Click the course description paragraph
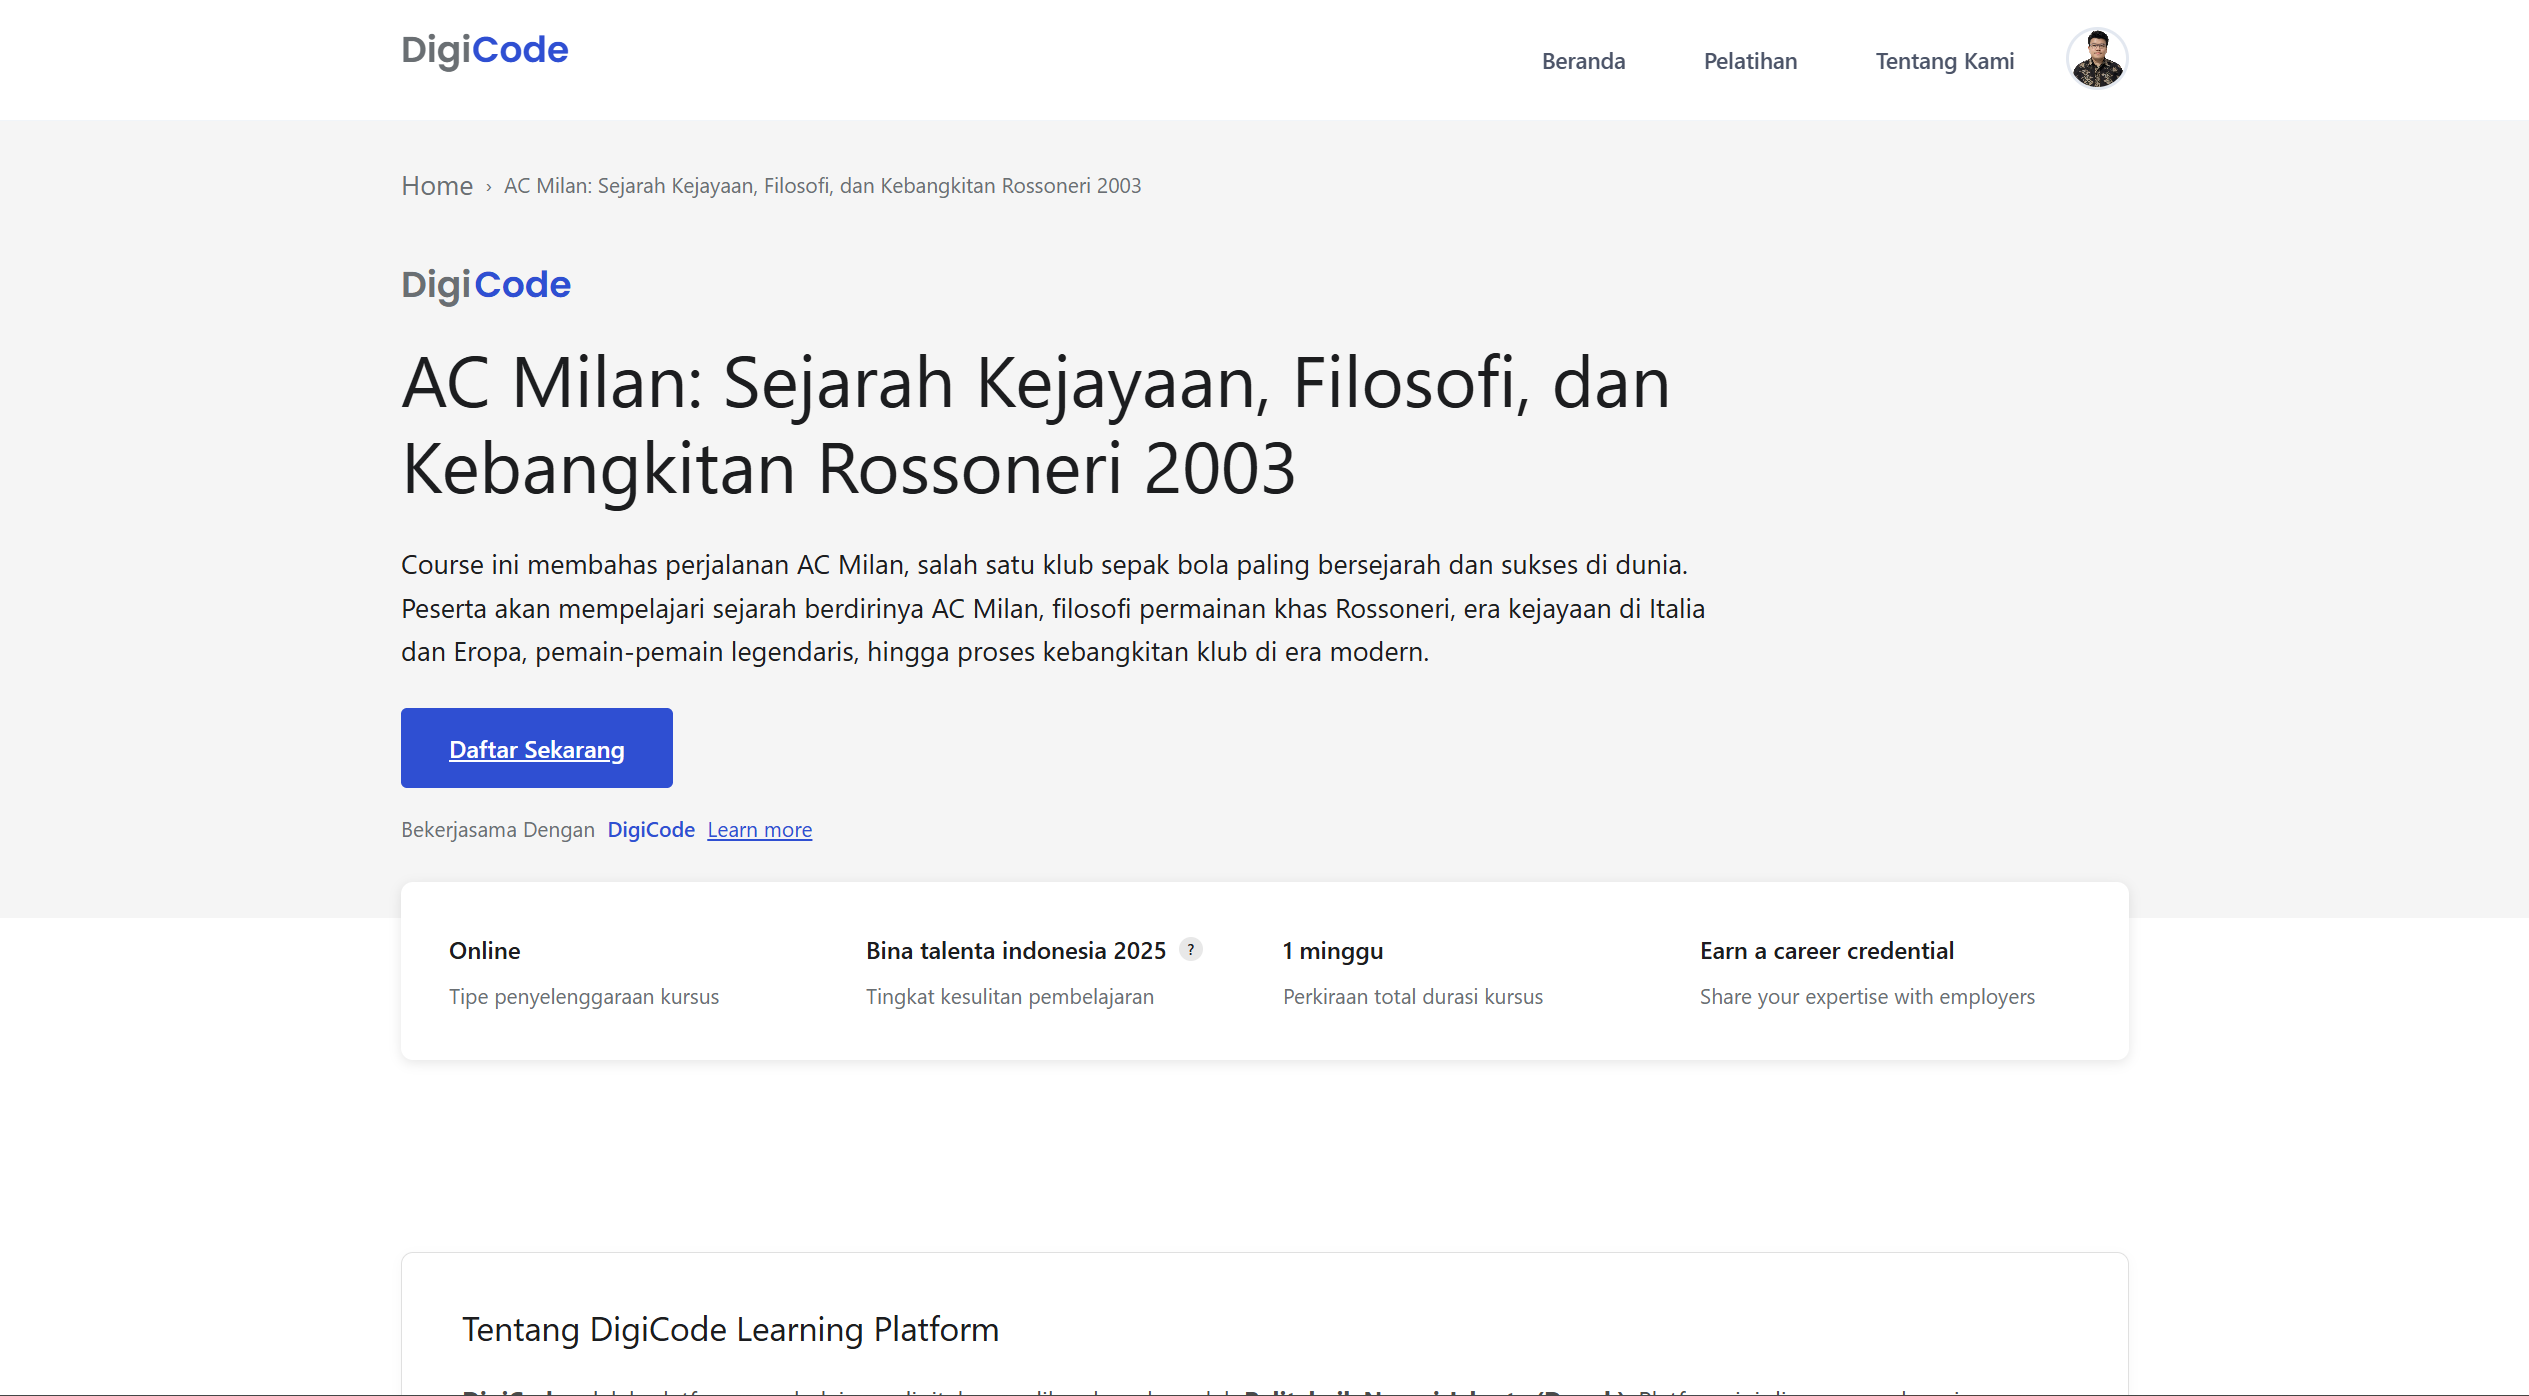2529x1396 pixels. coord(1052,608)
